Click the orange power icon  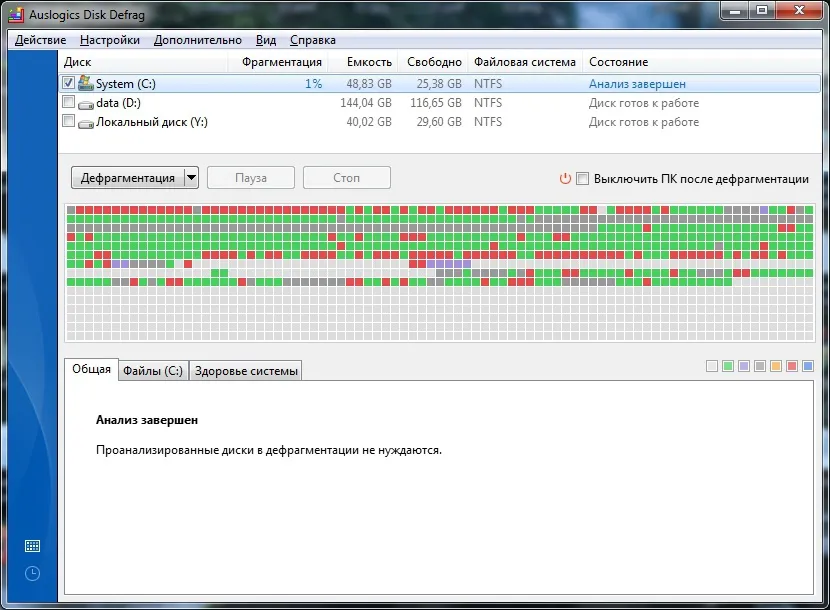point(565,178)
